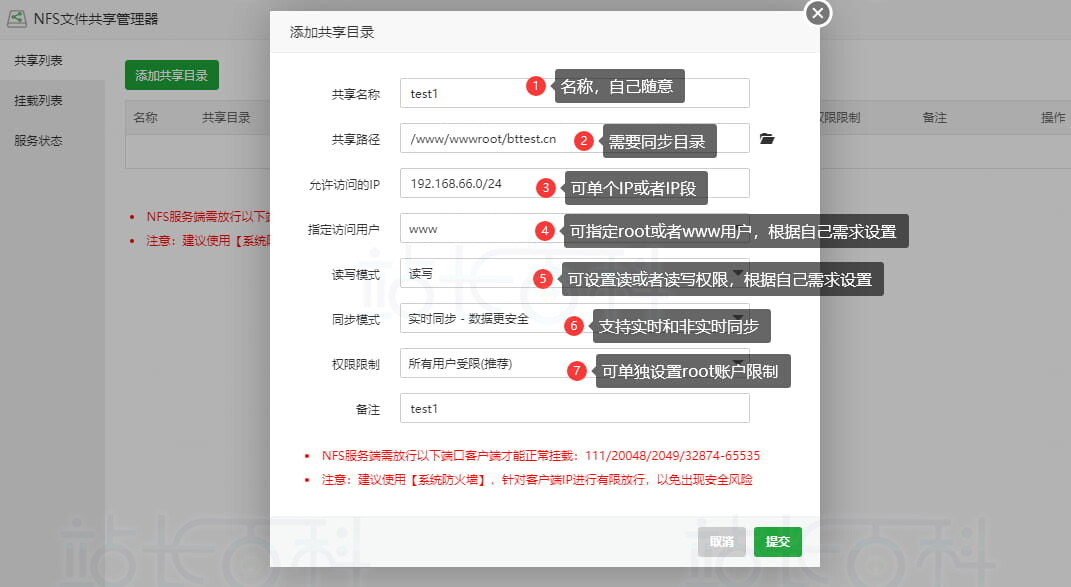Click the NFS文件共享管理器 logo icon

pyautogui.click(x=17, y=18)
